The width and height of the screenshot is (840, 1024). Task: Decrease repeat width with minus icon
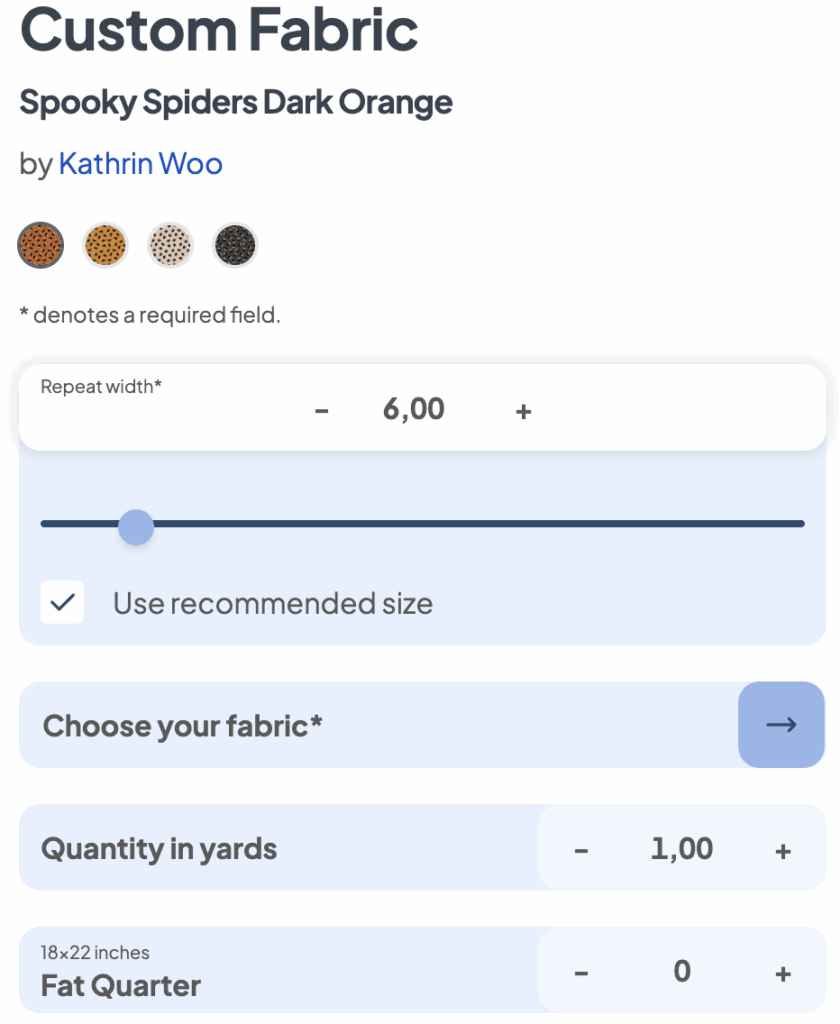click(x=322, y=411)
